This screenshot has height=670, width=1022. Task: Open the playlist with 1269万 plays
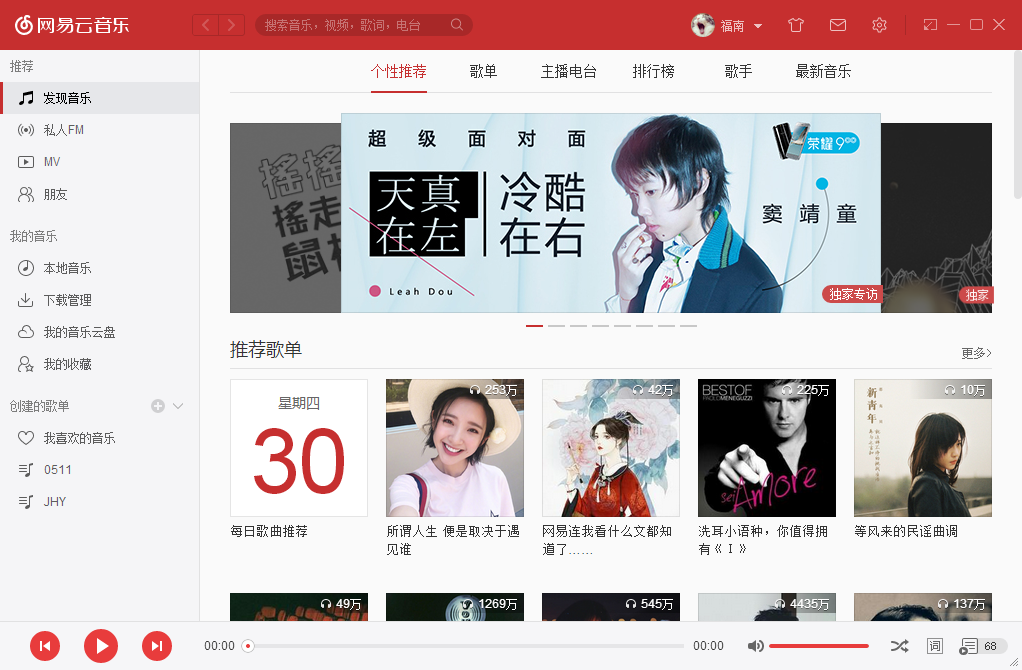(x=455, y=607)
